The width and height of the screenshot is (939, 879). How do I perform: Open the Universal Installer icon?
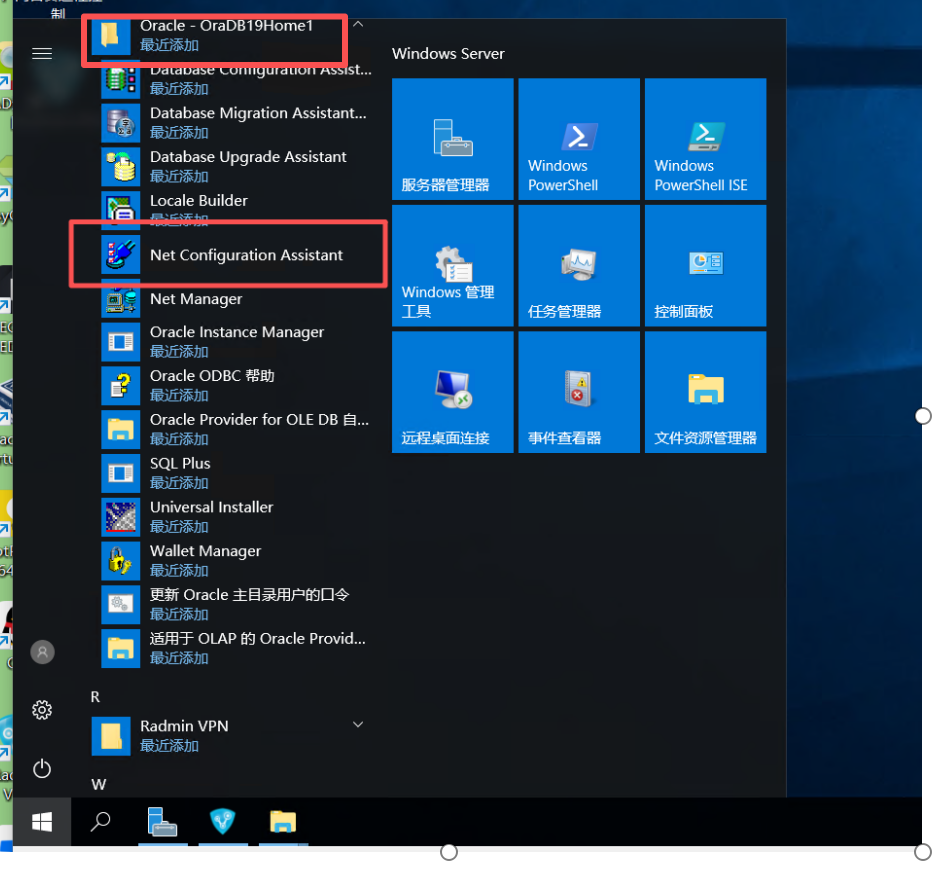[120, 517]
